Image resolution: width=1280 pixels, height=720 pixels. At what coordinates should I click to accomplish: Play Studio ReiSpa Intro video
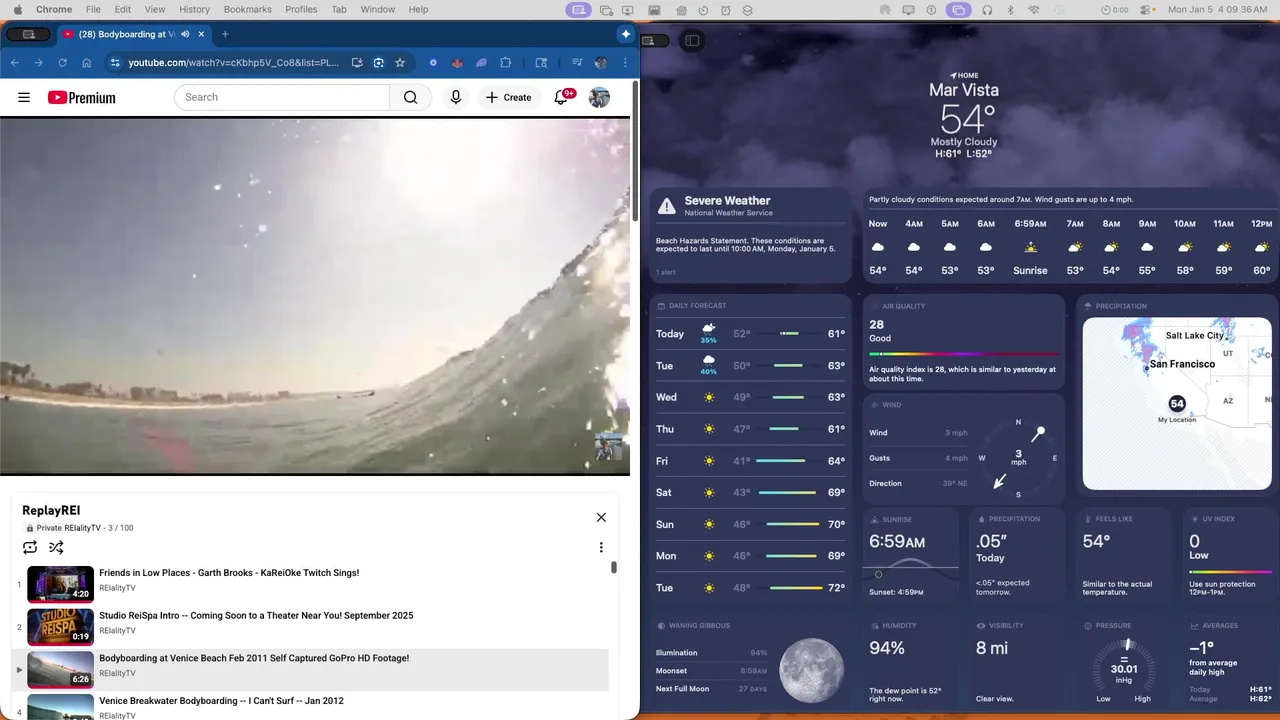click(310, 627)
